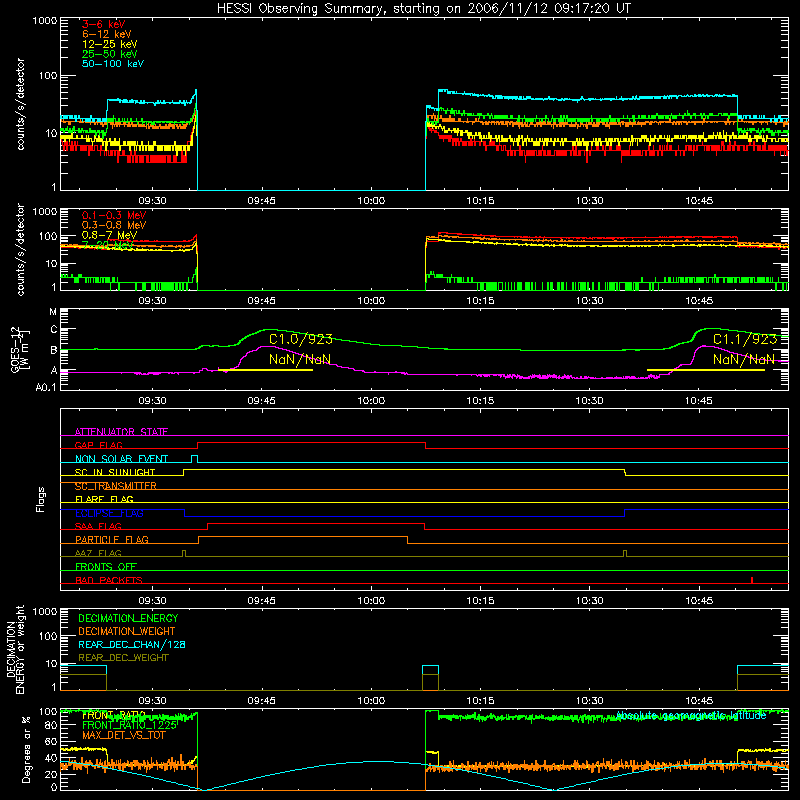The height and width of the screenshot is (800, 800).
Task: Click the 0.3-0.8 MeV legend label
Action: coord(114,225)
